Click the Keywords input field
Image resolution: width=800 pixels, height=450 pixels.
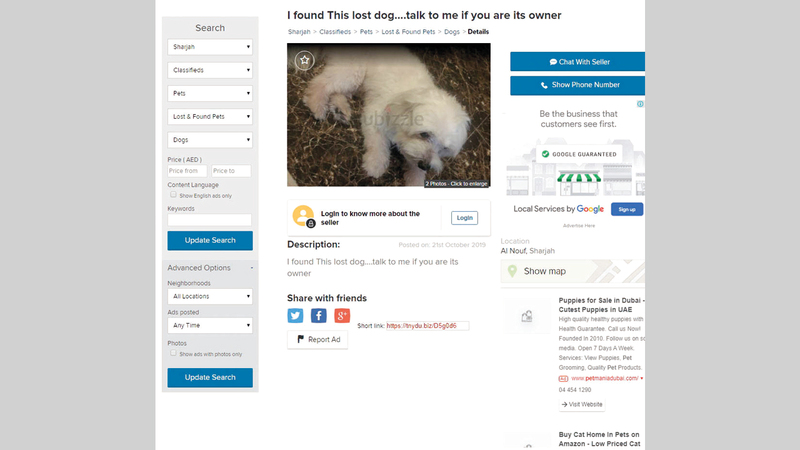[210, 220]
